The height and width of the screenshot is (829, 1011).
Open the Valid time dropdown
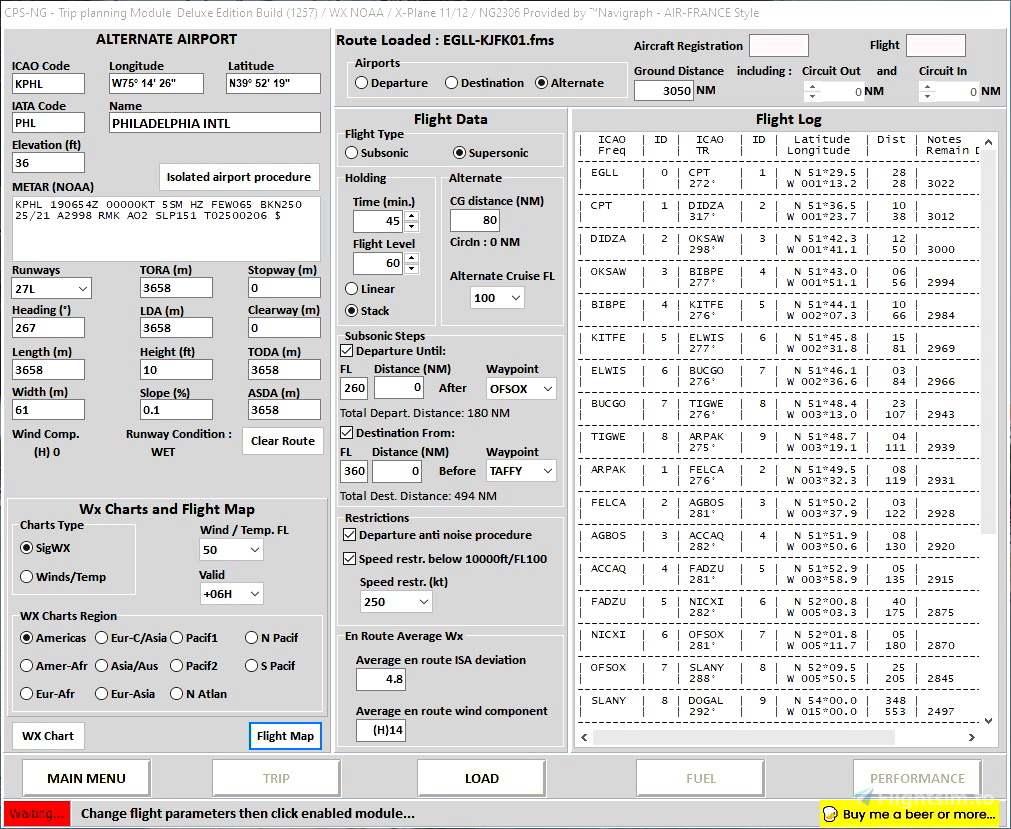[231, 594]
